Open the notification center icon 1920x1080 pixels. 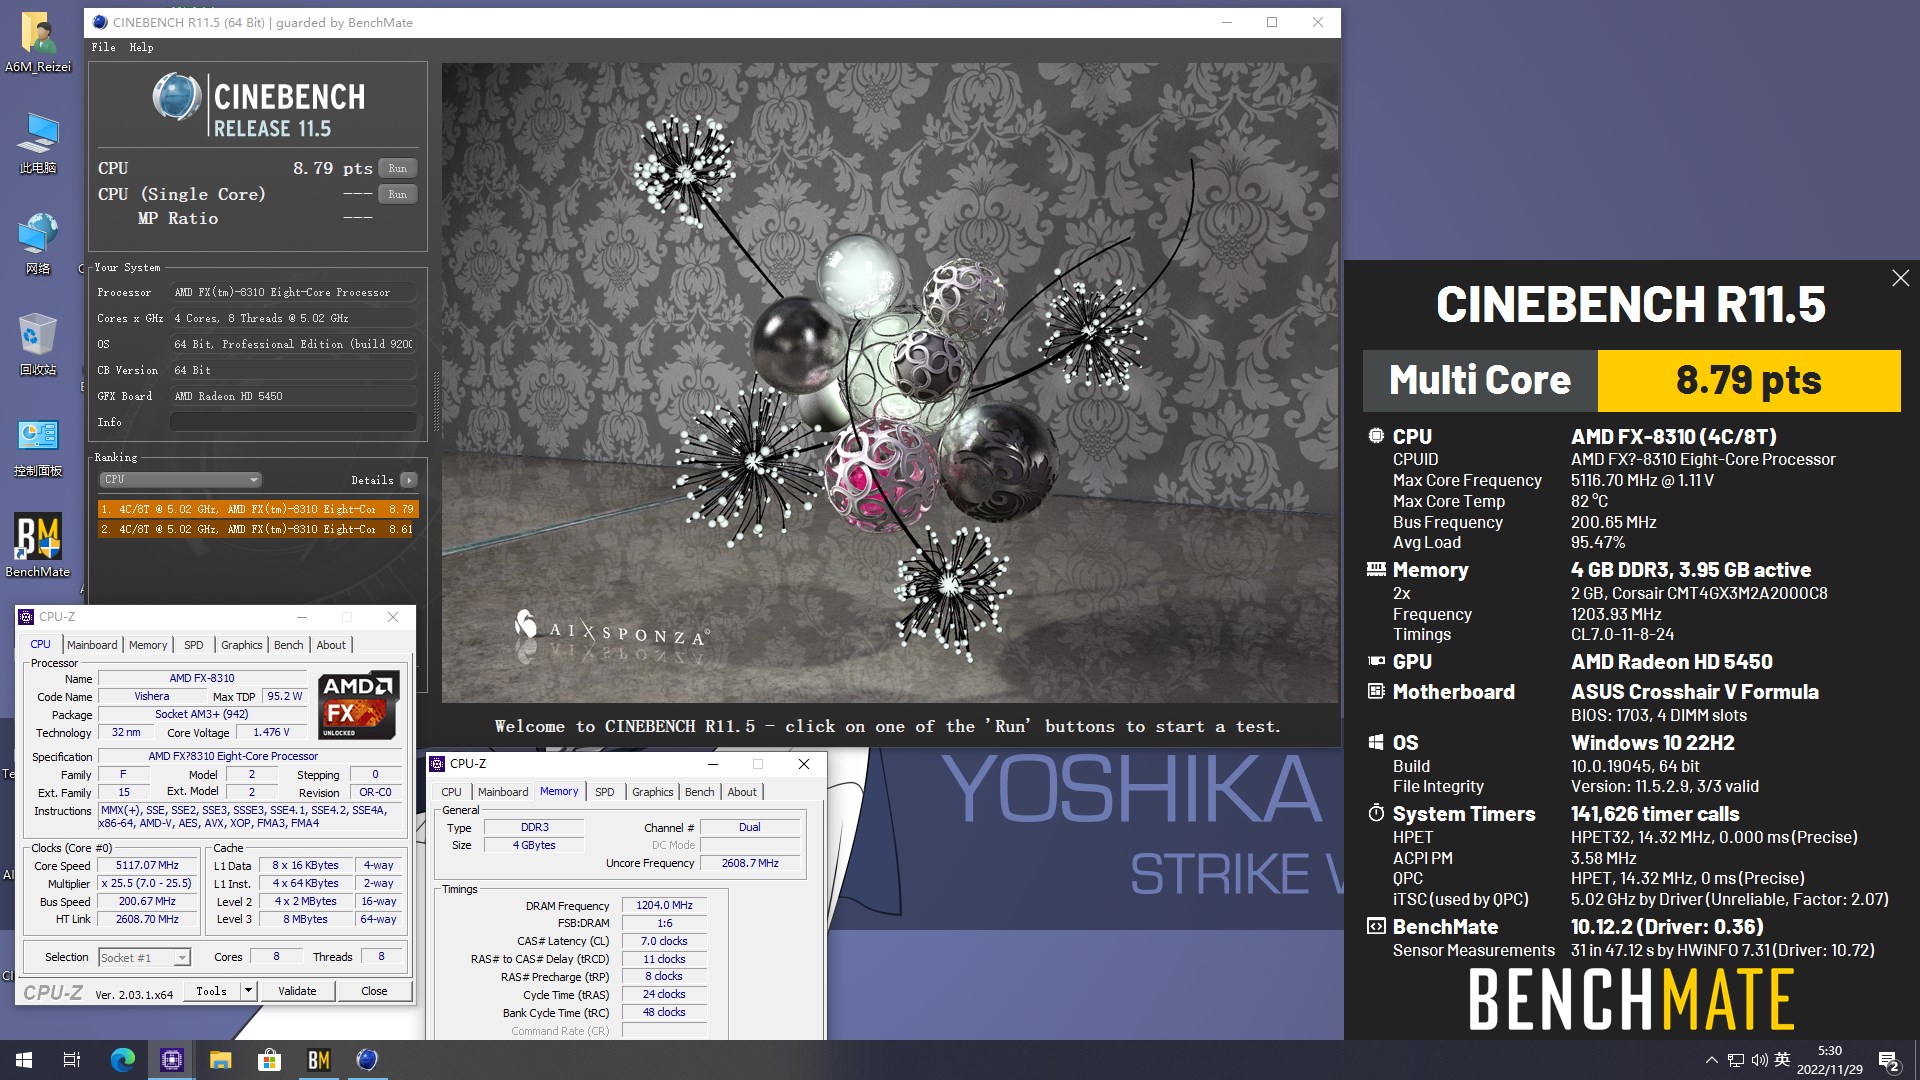click(1889, 1061)
